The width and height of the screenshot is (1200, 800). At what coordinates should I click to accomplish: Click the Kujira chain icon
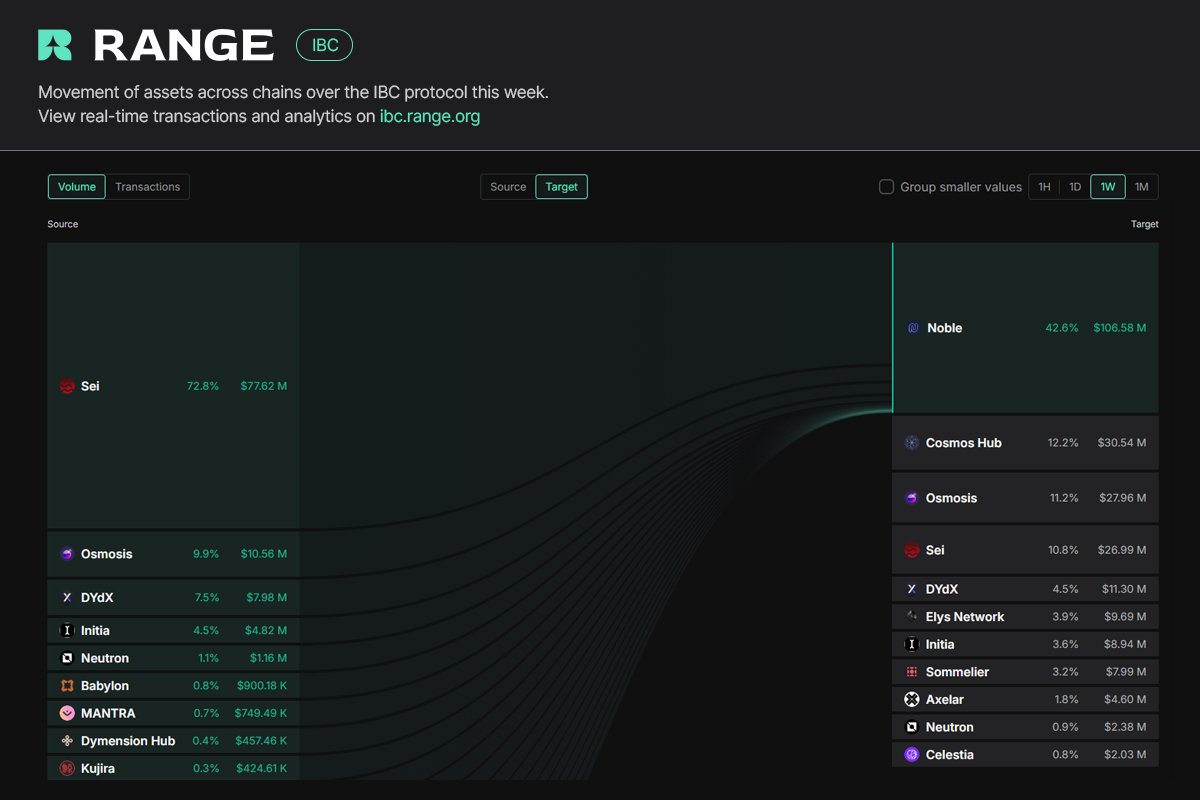[67, 768]
